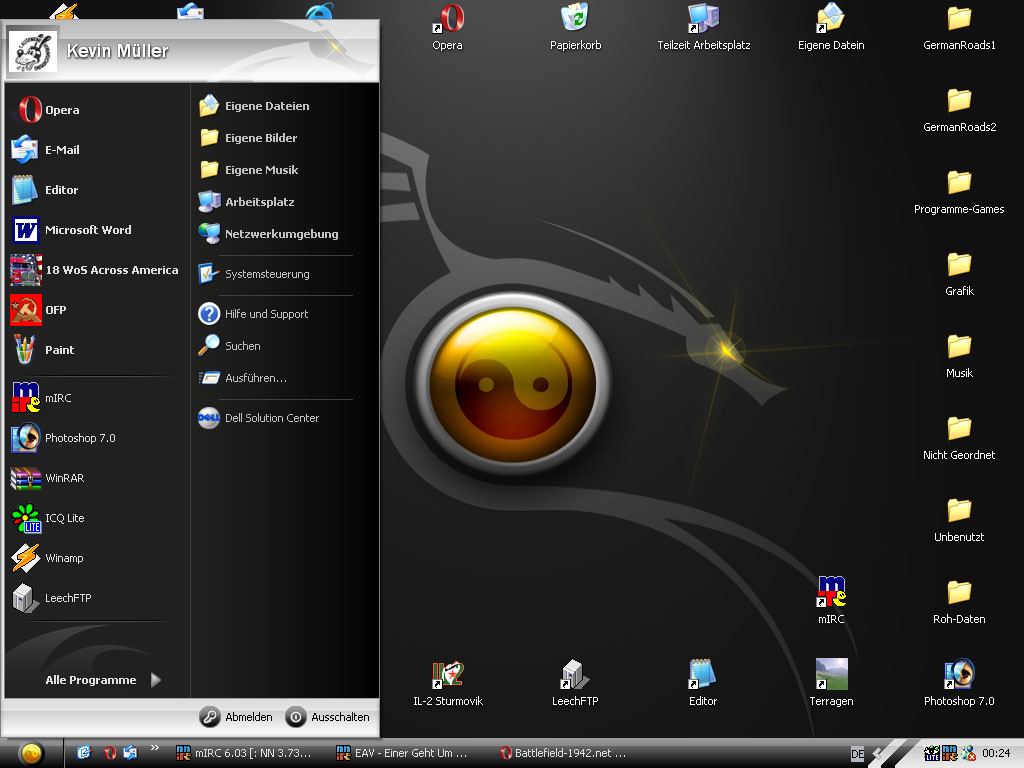Open Eigene Musik folder
Screen dimensions: 1024x768
click(249, 170)
